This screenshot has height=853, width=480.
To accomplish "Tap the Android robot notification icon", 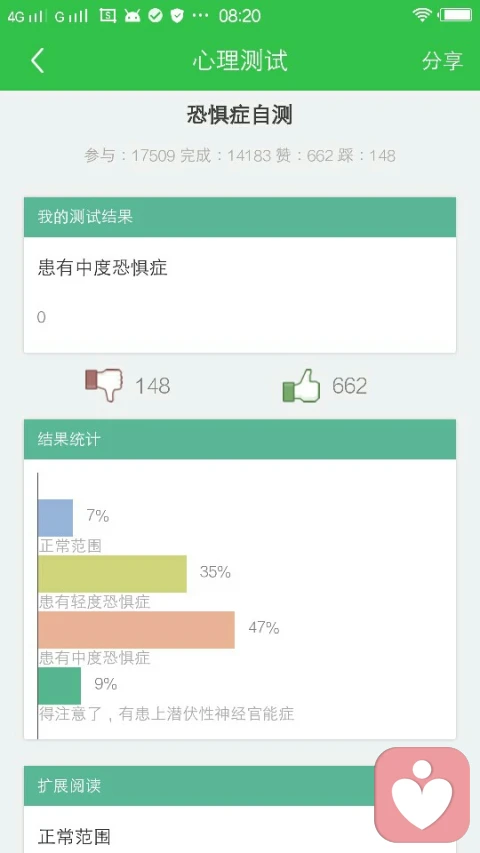I will [x=132, y=16].
